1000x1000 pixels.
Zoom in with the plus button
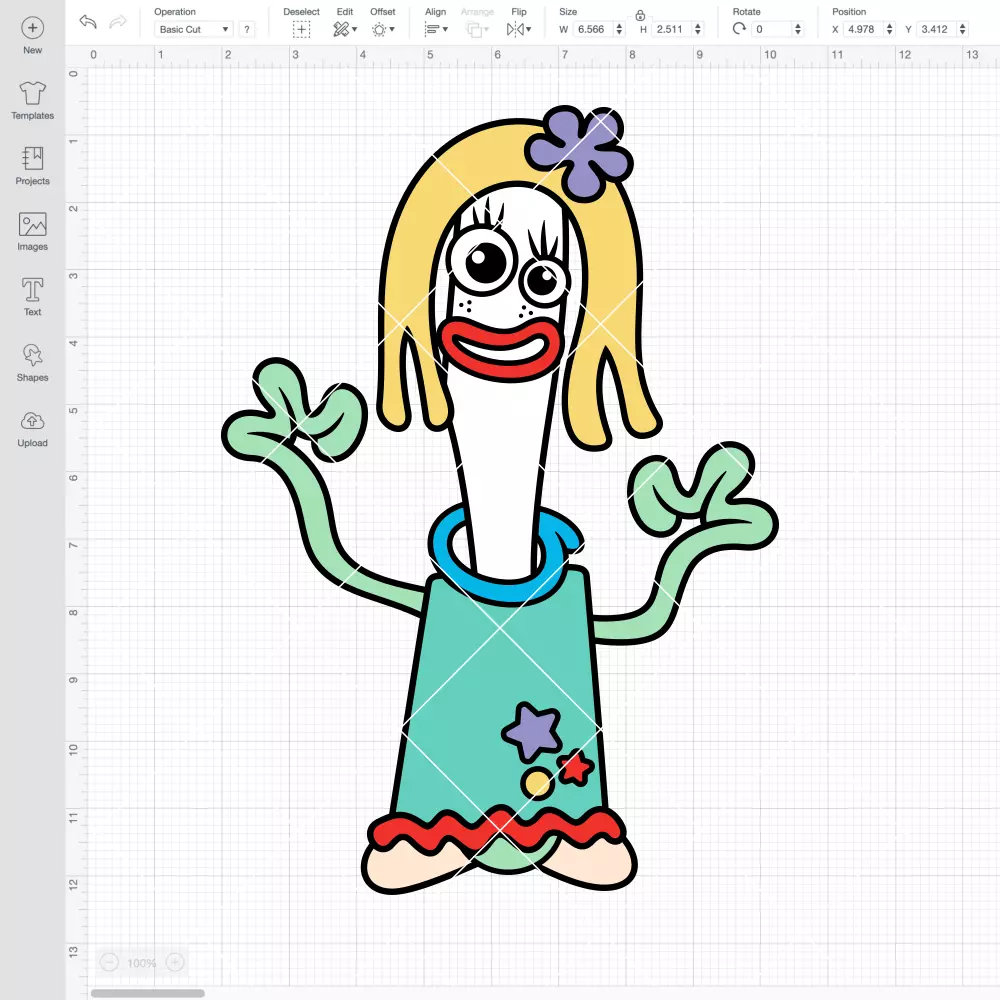click(x=175, y=962)
